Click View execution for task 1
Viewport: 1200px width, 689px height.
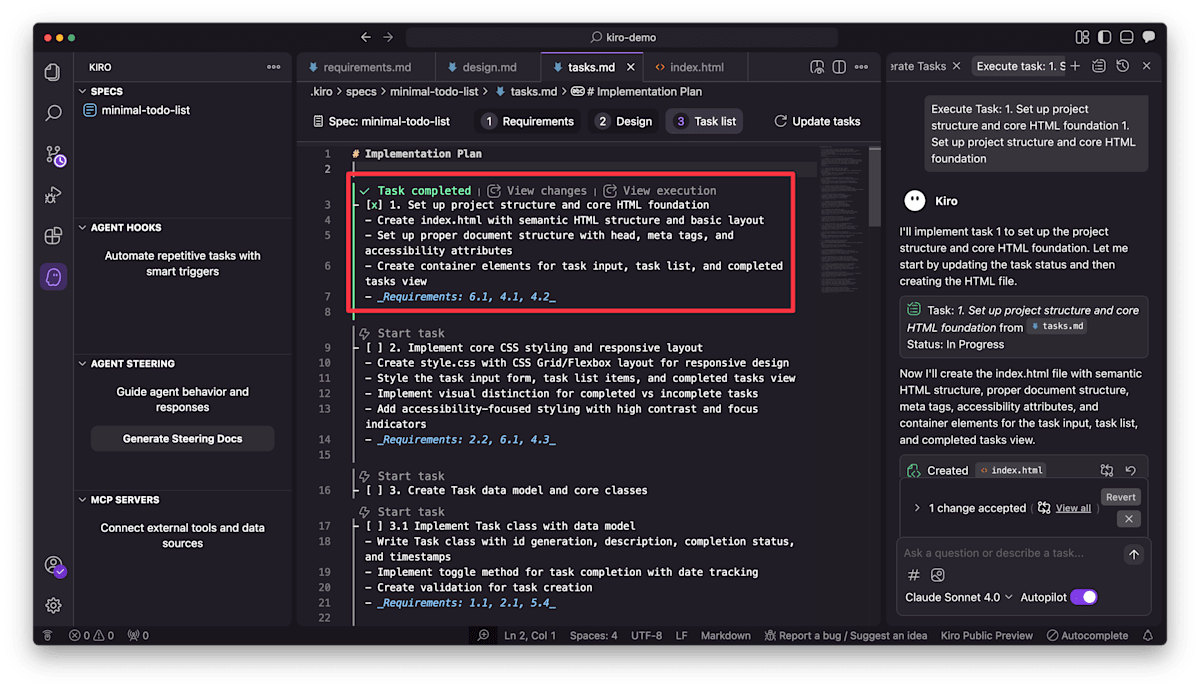click(660, 190)
